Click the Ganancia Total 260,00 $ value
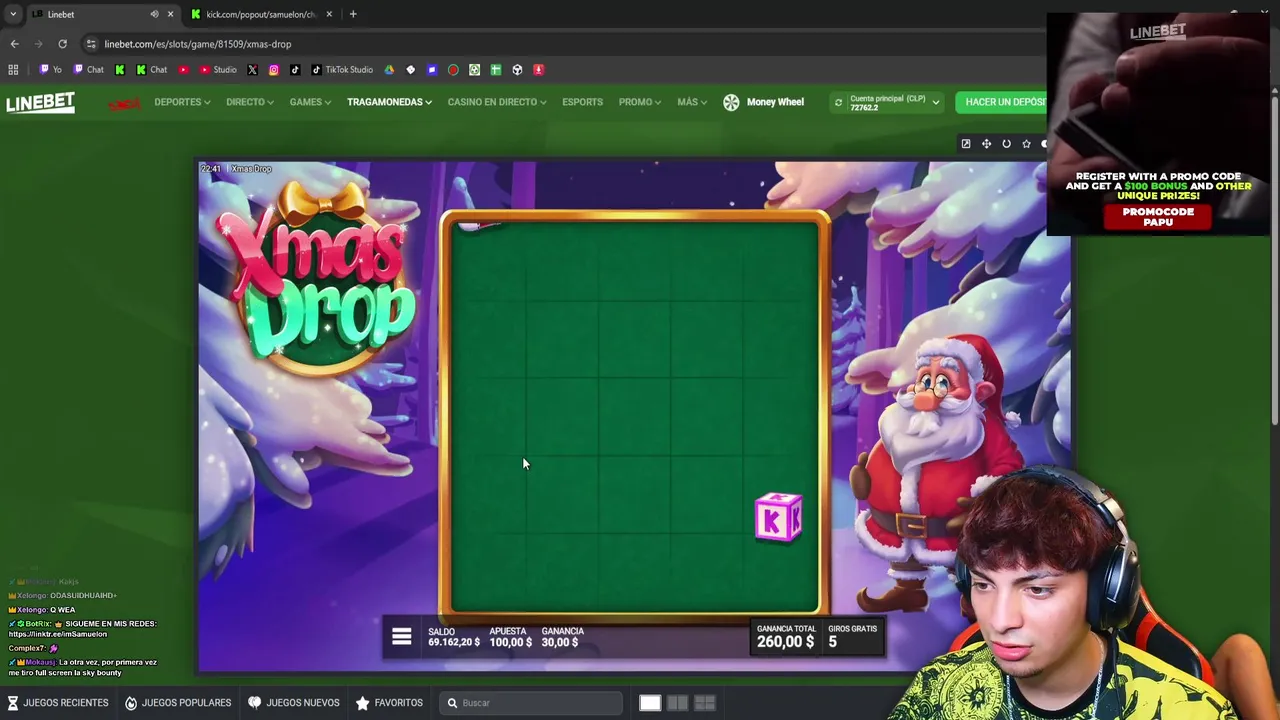 (x=785, y=642)
